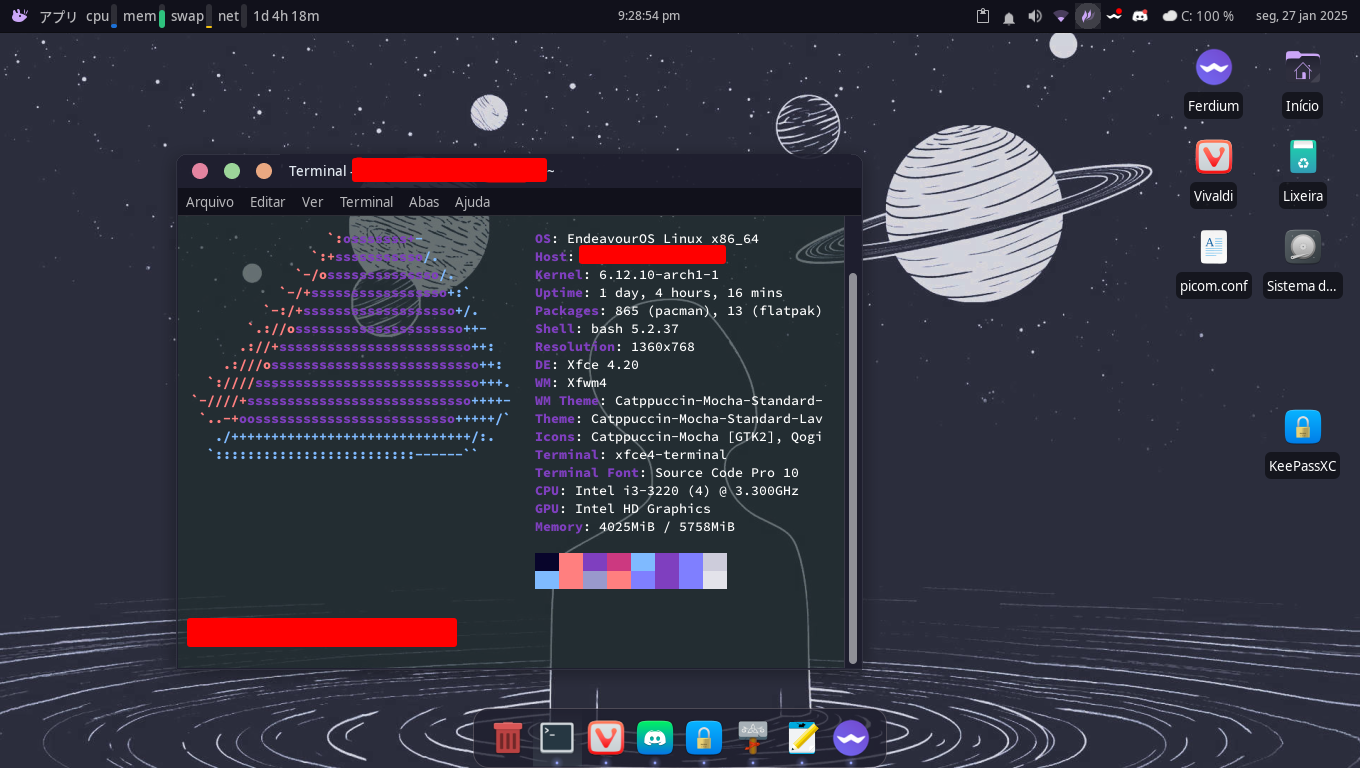Open the Terminal menu in menu bar

(x=367, y=202)
